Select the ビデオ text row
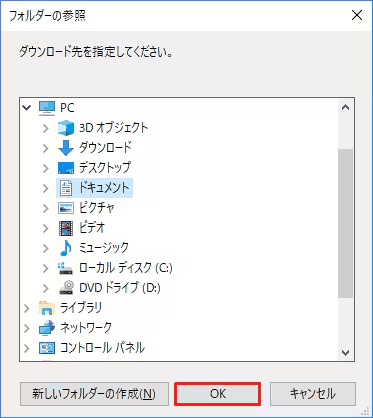 (92, 228)
